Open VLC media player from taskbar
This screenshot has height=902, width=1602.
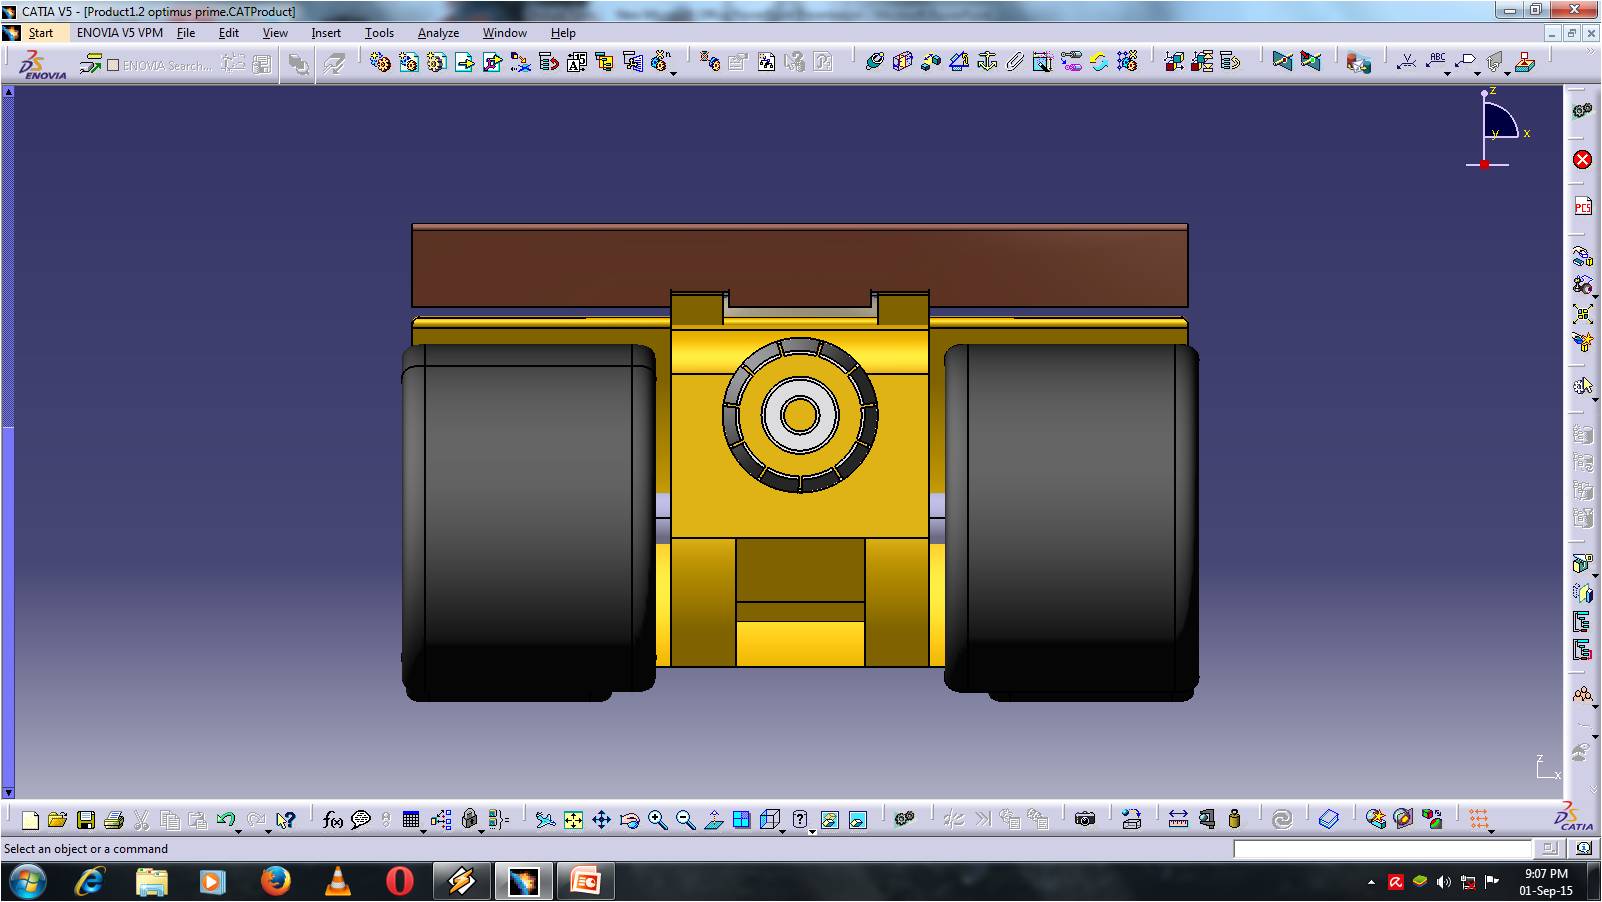(x=338, y=882)
